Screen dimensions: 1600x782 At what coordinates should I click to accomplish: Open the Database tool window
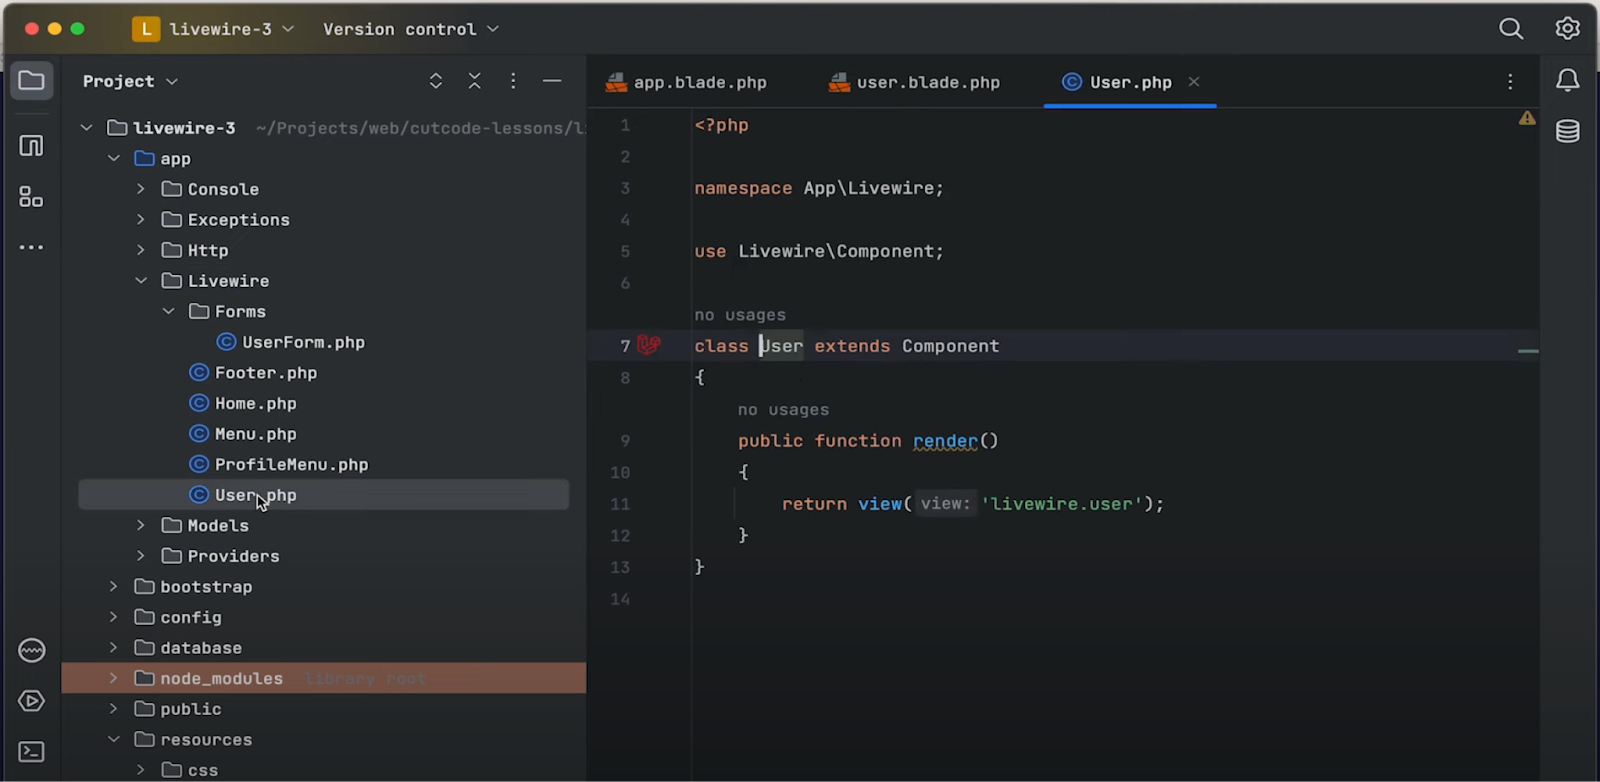tap(1568, 131)
